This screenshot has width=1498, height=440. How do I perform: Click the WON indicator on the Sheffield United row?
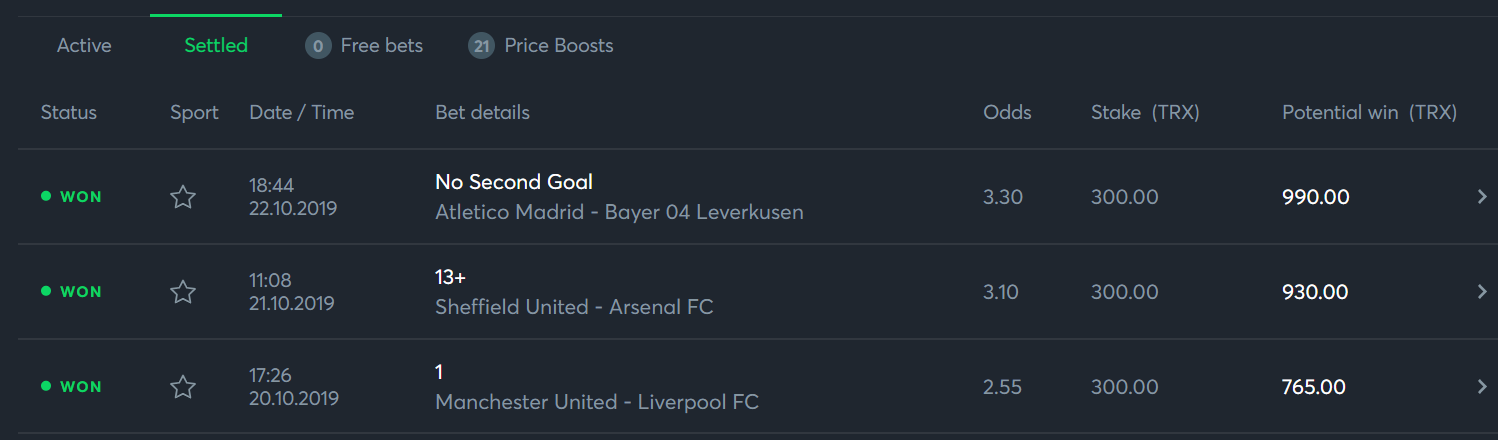[71, 292]
